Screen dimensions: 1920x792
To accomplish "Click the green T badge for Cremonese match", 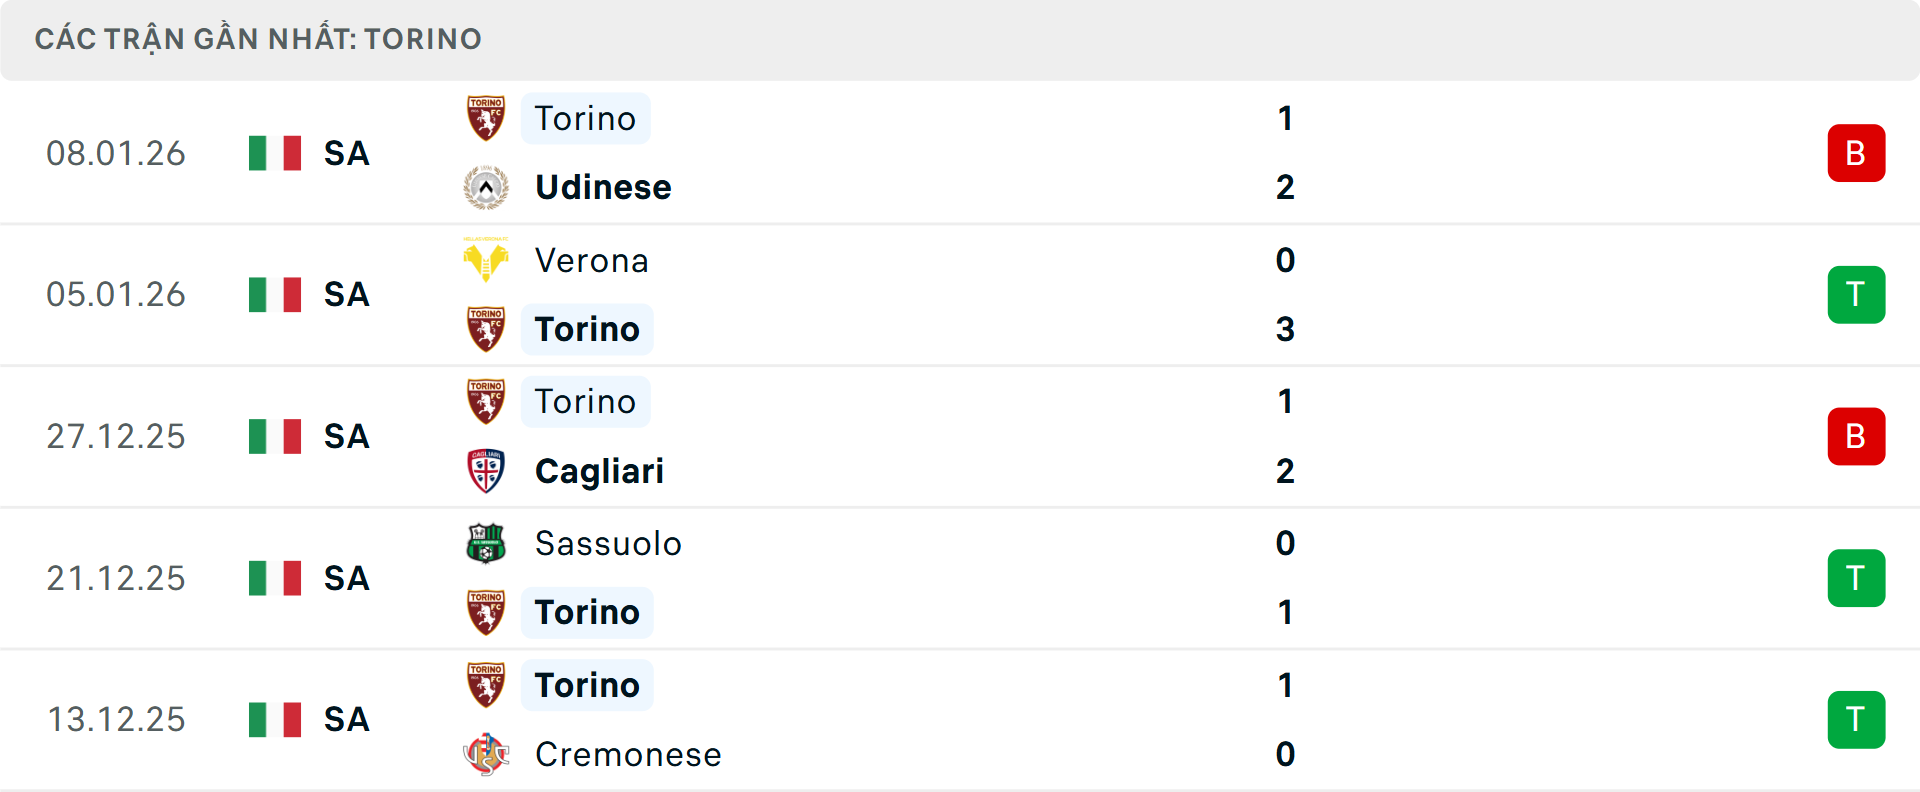I will click(1856, 720).
